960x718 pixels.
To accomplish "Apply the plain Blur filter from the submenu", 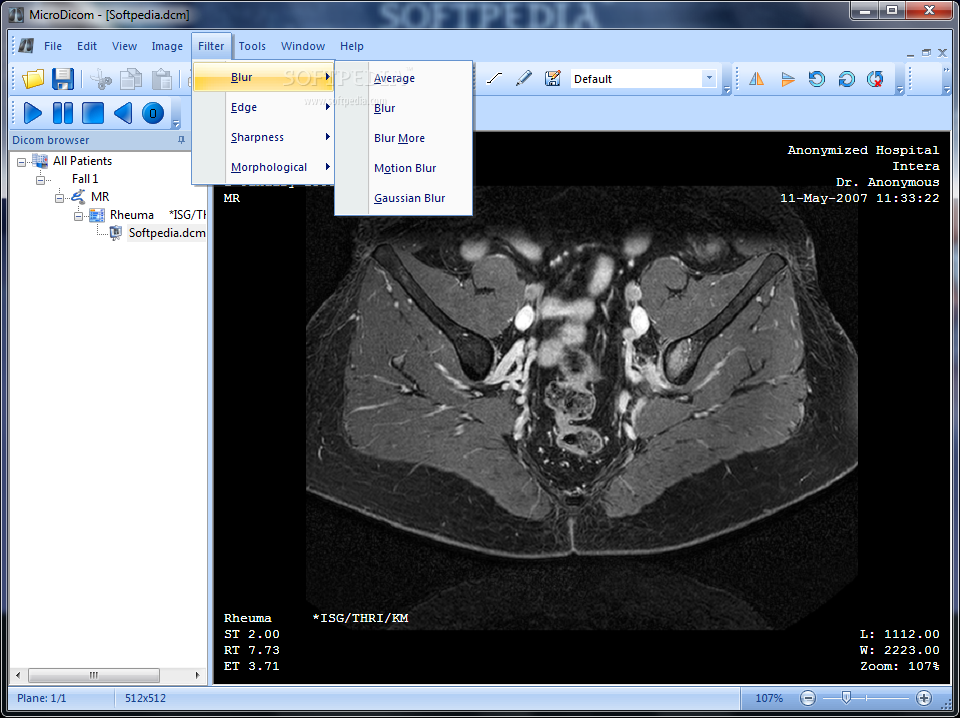I will pos(403,108).
